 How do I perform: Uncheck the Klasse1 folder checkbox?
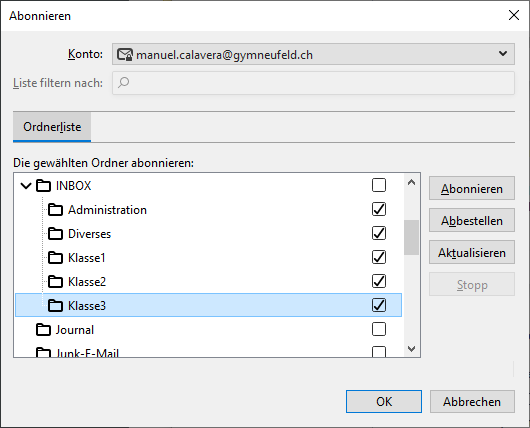tap(379, 257)
